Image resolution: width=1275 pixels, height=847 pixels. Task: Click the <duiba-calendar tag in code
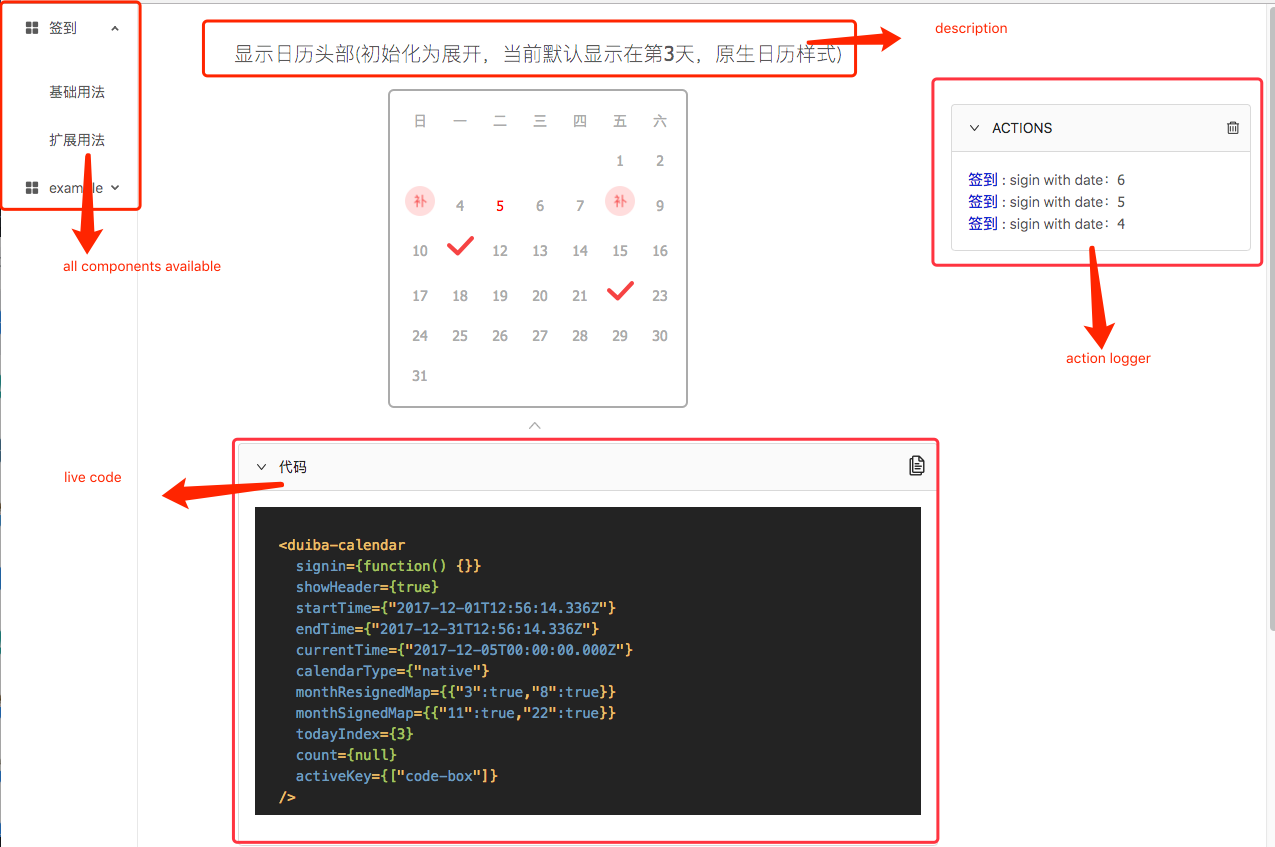tap(342, 545)
